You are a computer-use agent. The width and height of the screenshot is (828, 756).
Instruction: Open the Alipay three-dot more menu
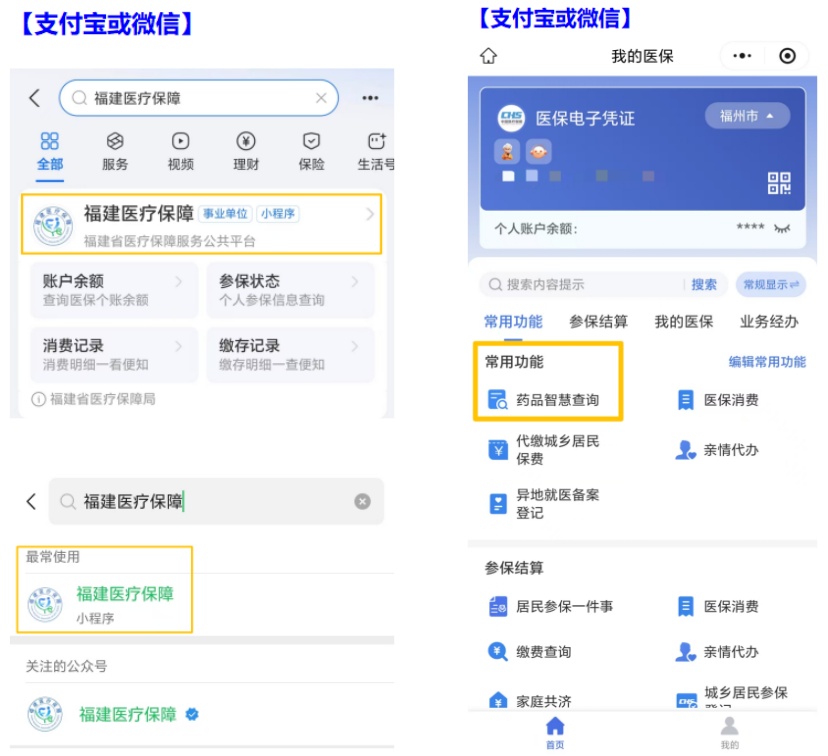(x=370, y=98)
